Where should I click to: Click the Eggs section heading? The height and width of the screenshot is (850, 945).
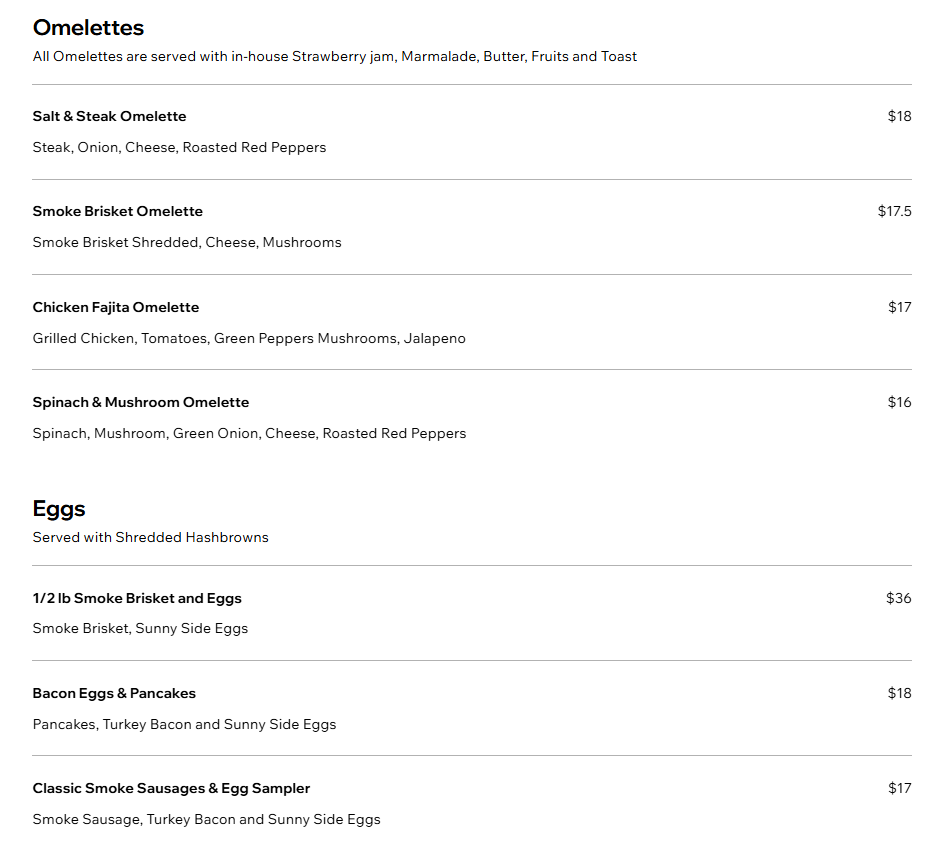[x=59, y=509]
